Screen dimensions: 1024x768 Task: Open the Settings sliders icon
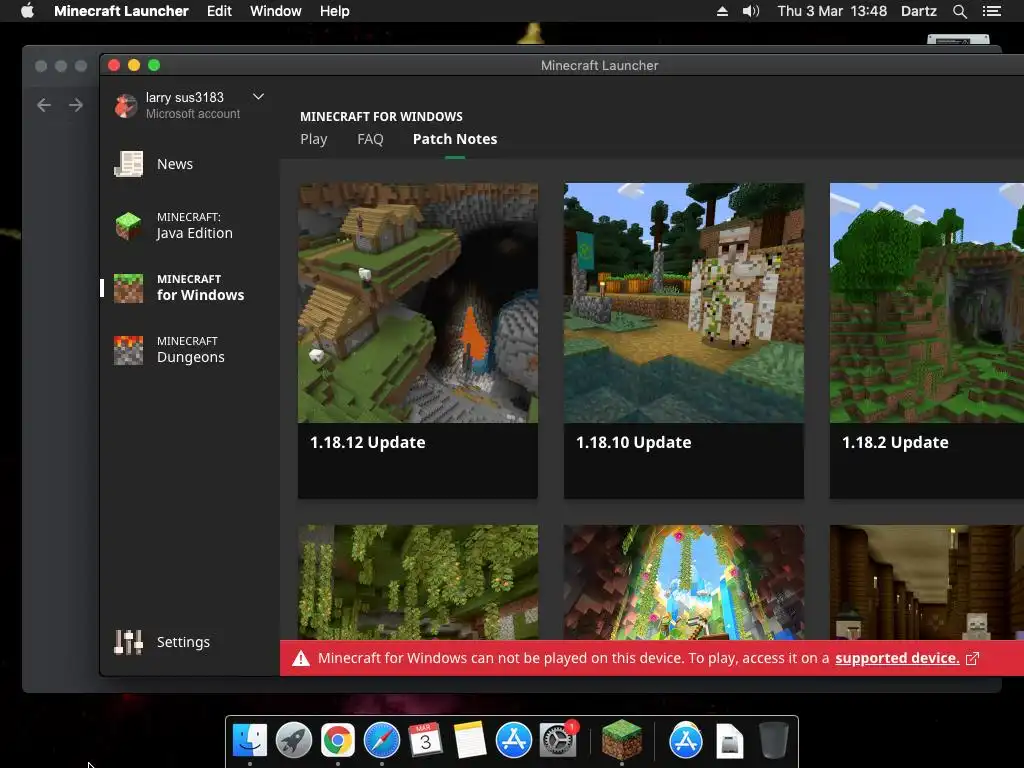129,642
